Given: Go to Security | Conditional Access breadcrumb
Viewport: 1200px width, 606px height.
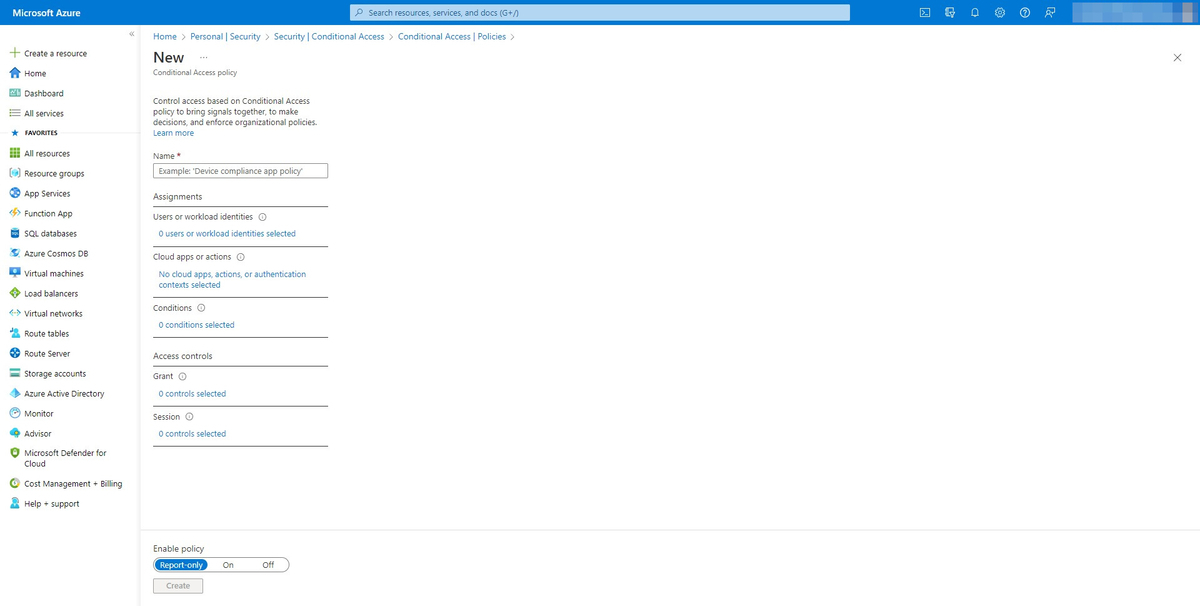Looking at the screenshot, I should [329, 36].
